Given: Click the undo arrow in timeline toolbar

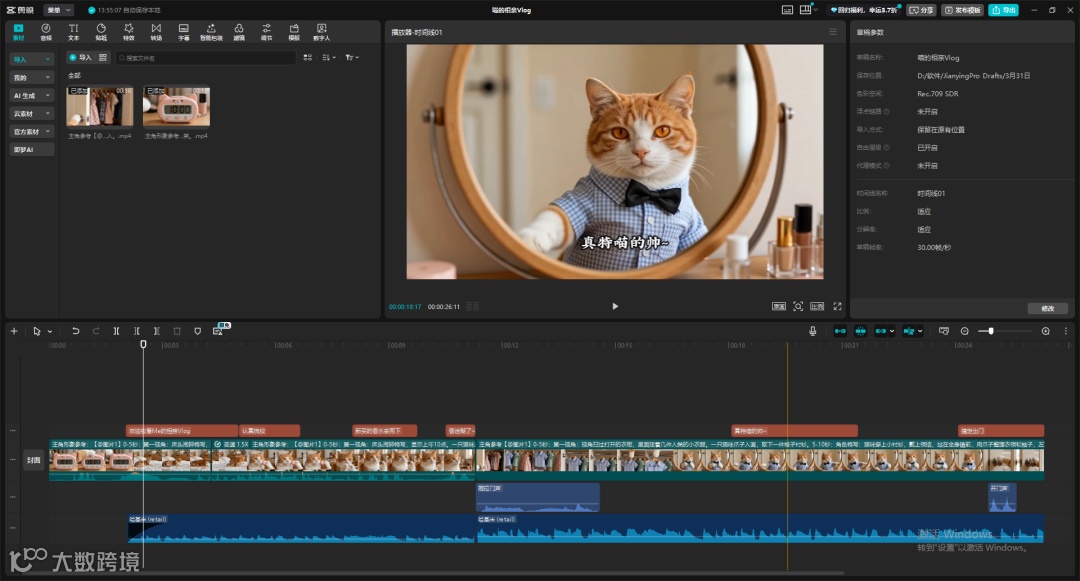Looking at the screenshot, I should (75, 331).
